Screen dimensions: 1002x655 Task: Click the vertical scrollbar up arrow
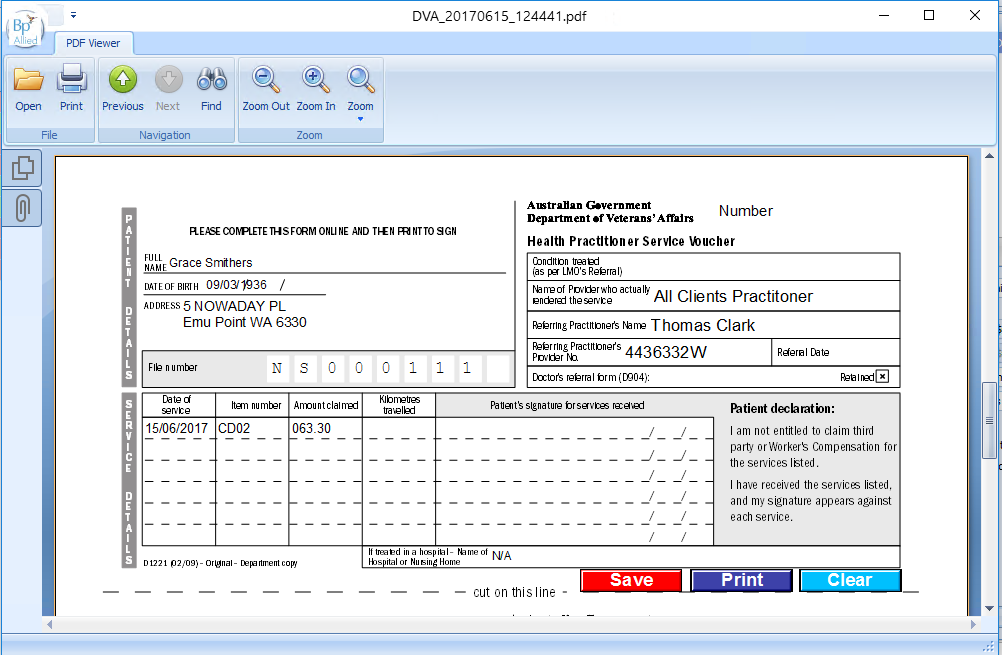click(989, 156)
